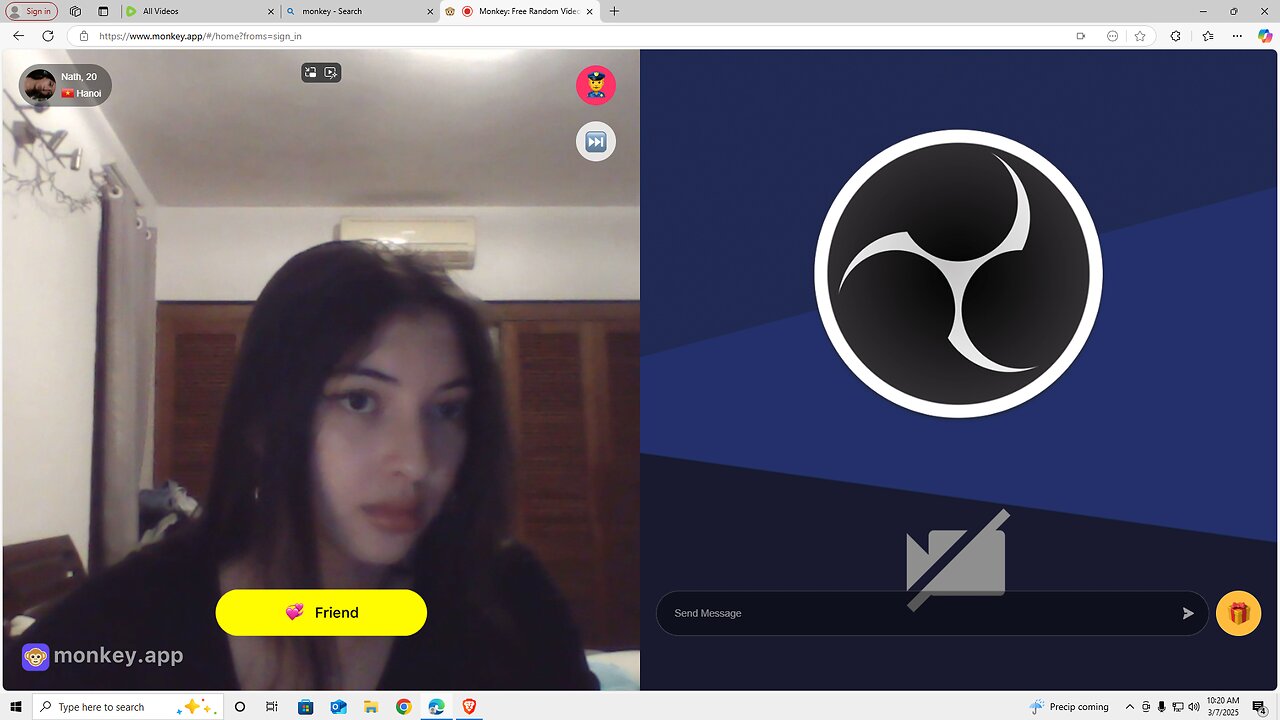The image size is (1280, 720).
Task: Report user with the police officer icon
Action: (x=595, y=85)
